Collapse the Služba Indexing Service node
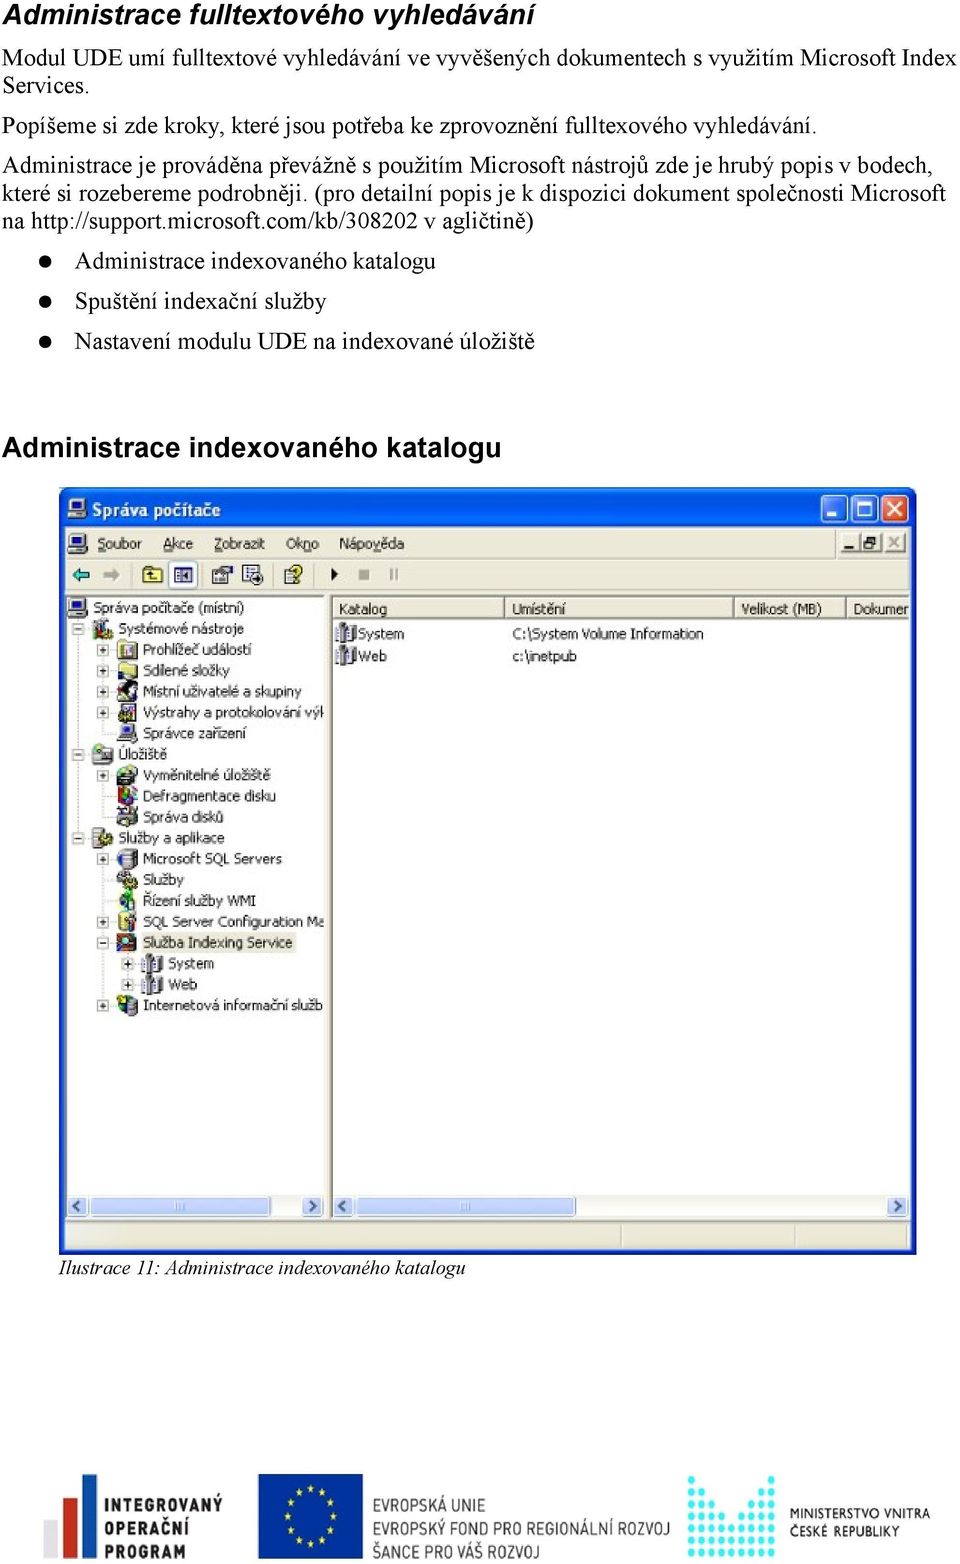Screen dimensions: 960x1564 click(x=103, y=943)
